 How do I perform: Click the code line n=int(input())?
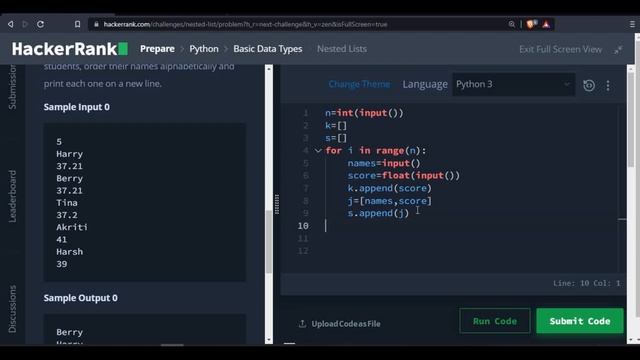coord(364,113)
